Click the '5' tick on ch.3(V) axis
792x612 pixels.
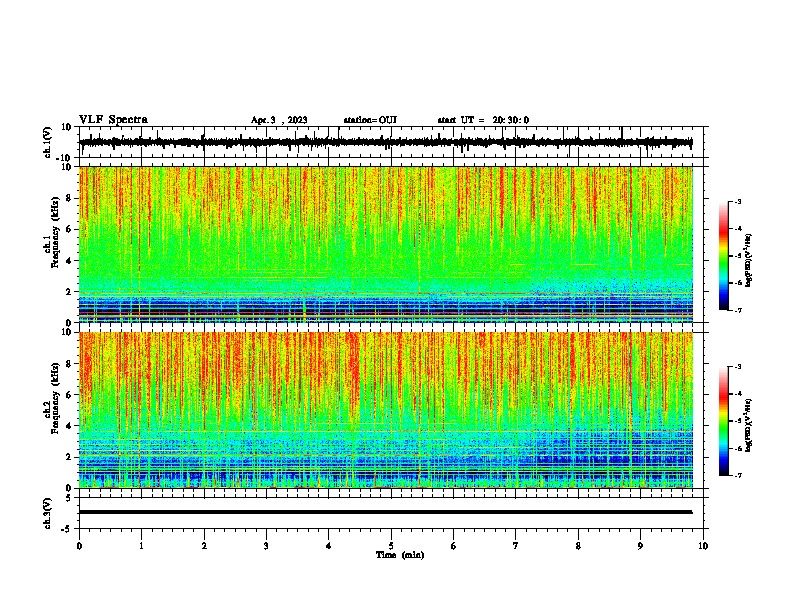click(x=69, y=497)
